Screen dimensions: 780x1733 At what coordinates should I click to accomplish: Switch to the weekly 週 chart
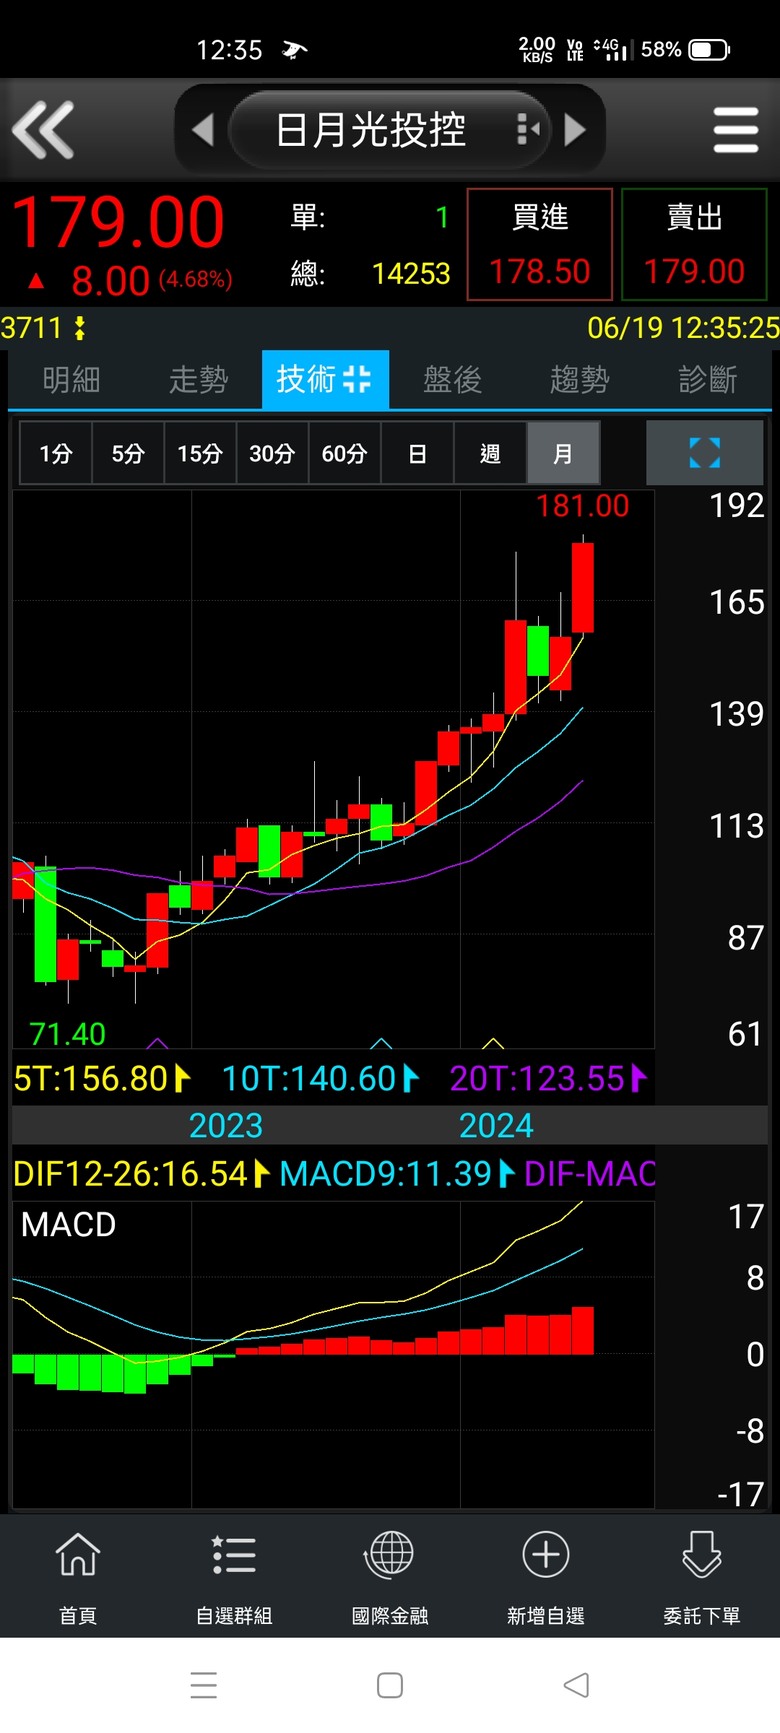[490, 453]
